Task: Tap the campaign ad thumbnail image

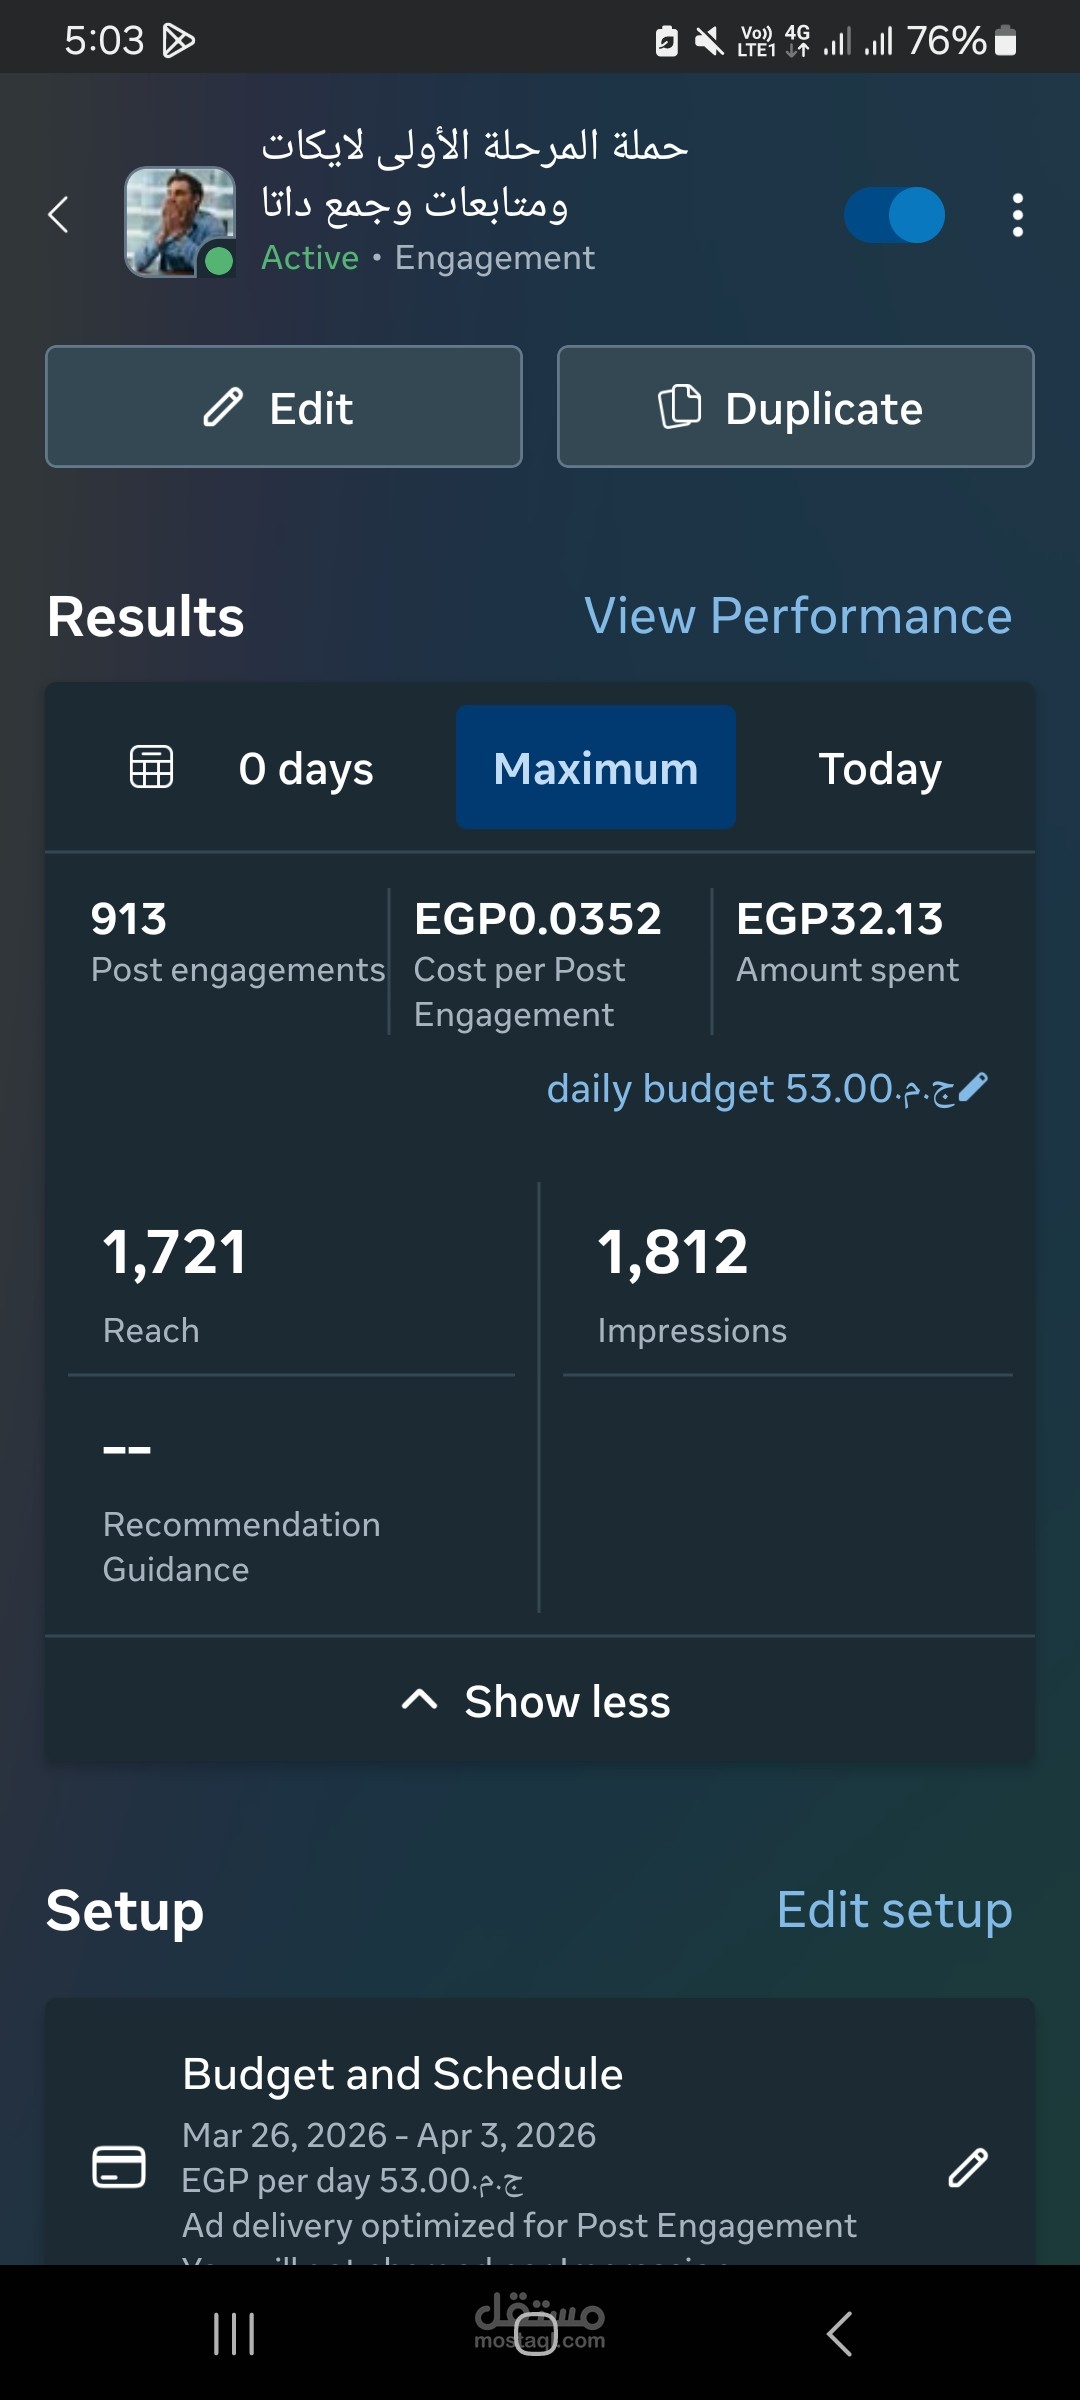Action: coord(179,221)
